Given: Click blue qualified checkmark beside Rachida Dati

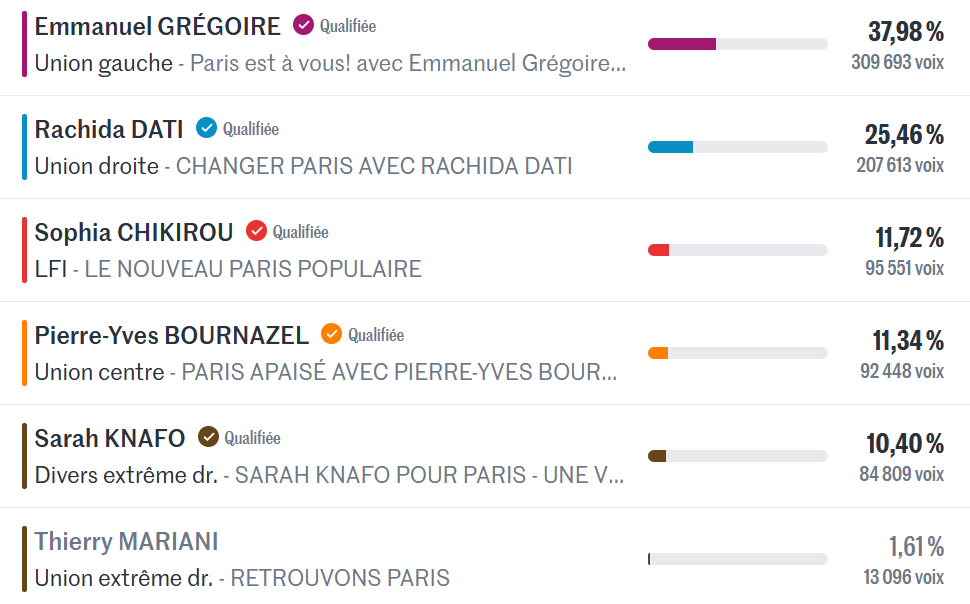Looking at the screenshot, I should pos(206,128).
